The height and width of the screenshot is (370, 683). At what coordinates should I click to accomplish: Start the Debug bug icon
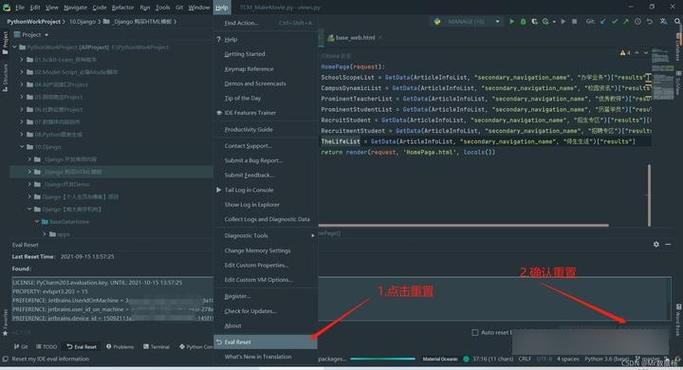pyautogui.click(x=523, y=21)
